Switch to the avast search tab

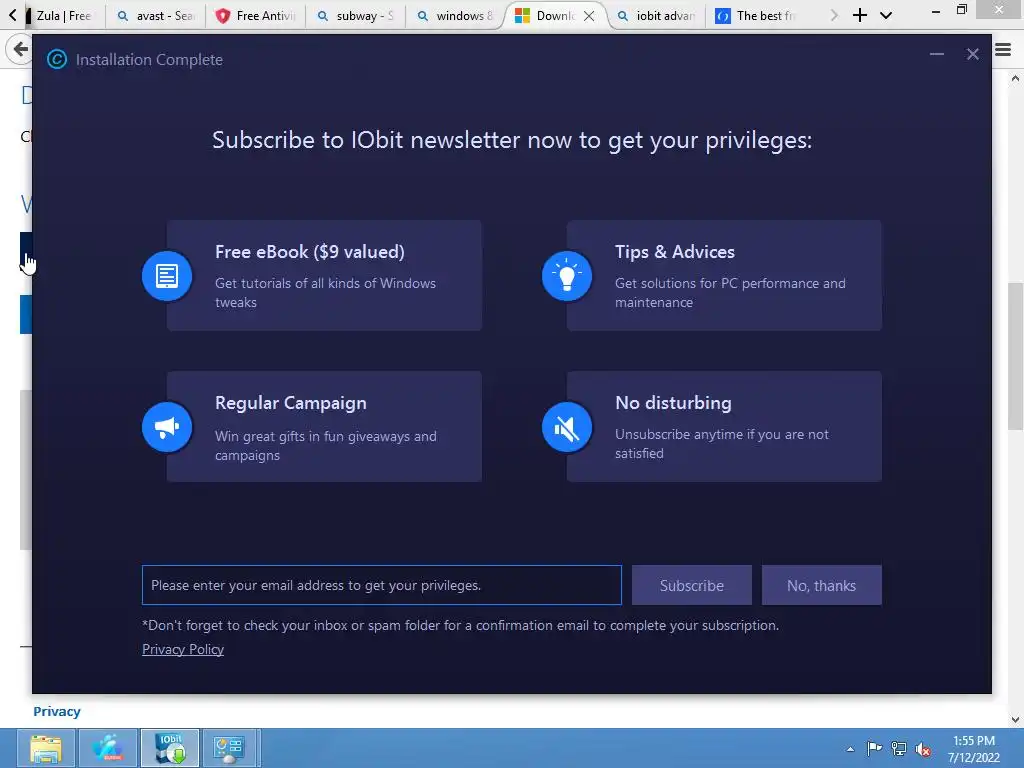point(156,16)
